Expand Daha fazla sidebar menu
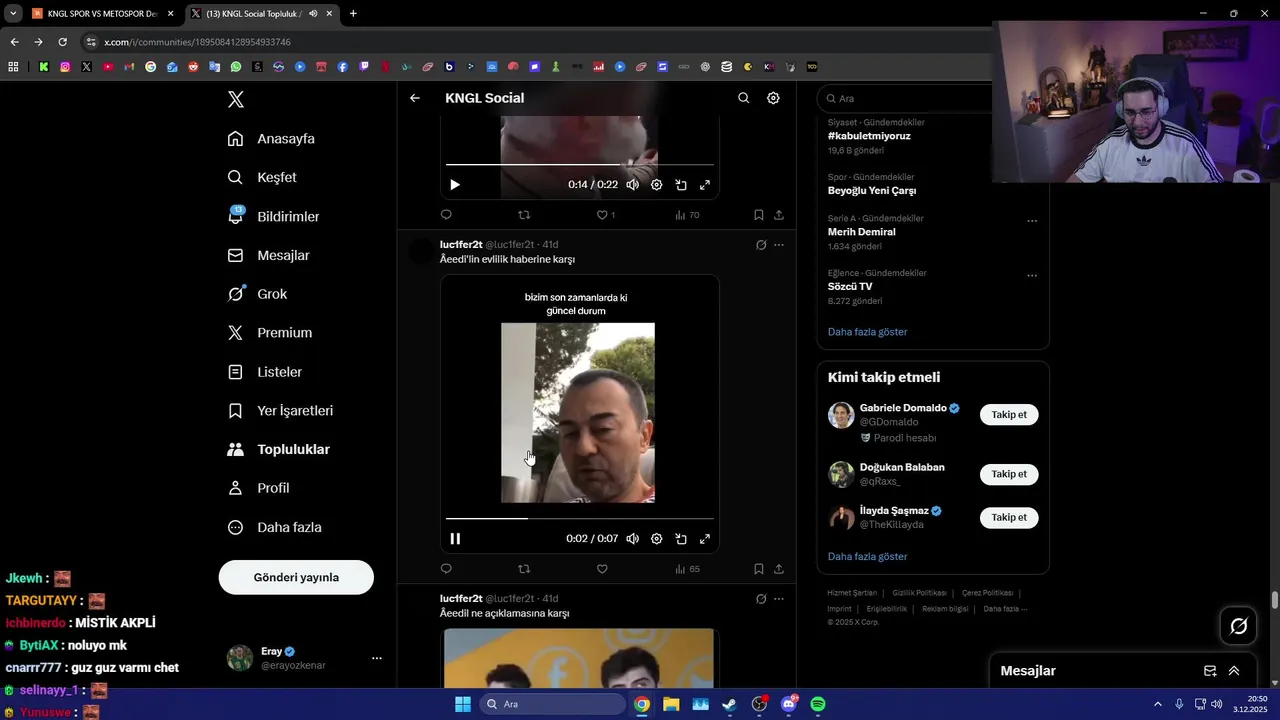The height and width of the screenshot is (720, 1280). click(274, 527)
